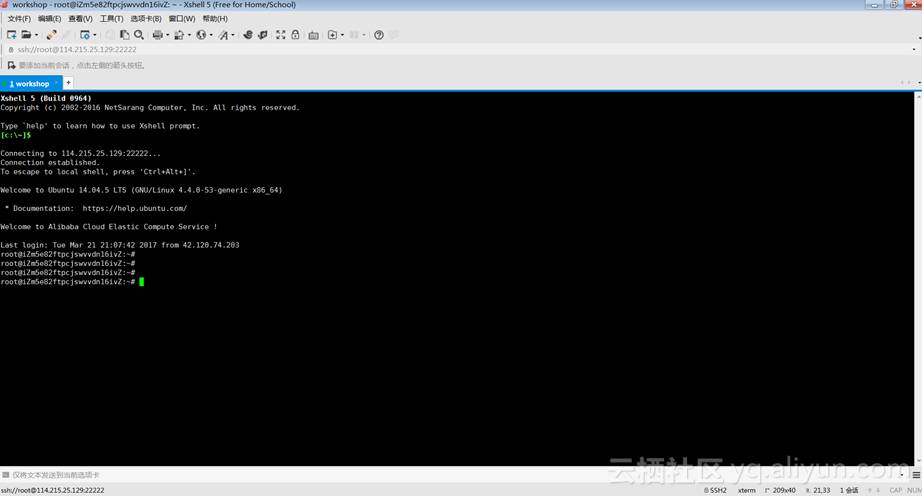Viewport: 922px width, 496px height.
Task: Click the green terminal cursor at the last prompt
Action: point(142,281)
